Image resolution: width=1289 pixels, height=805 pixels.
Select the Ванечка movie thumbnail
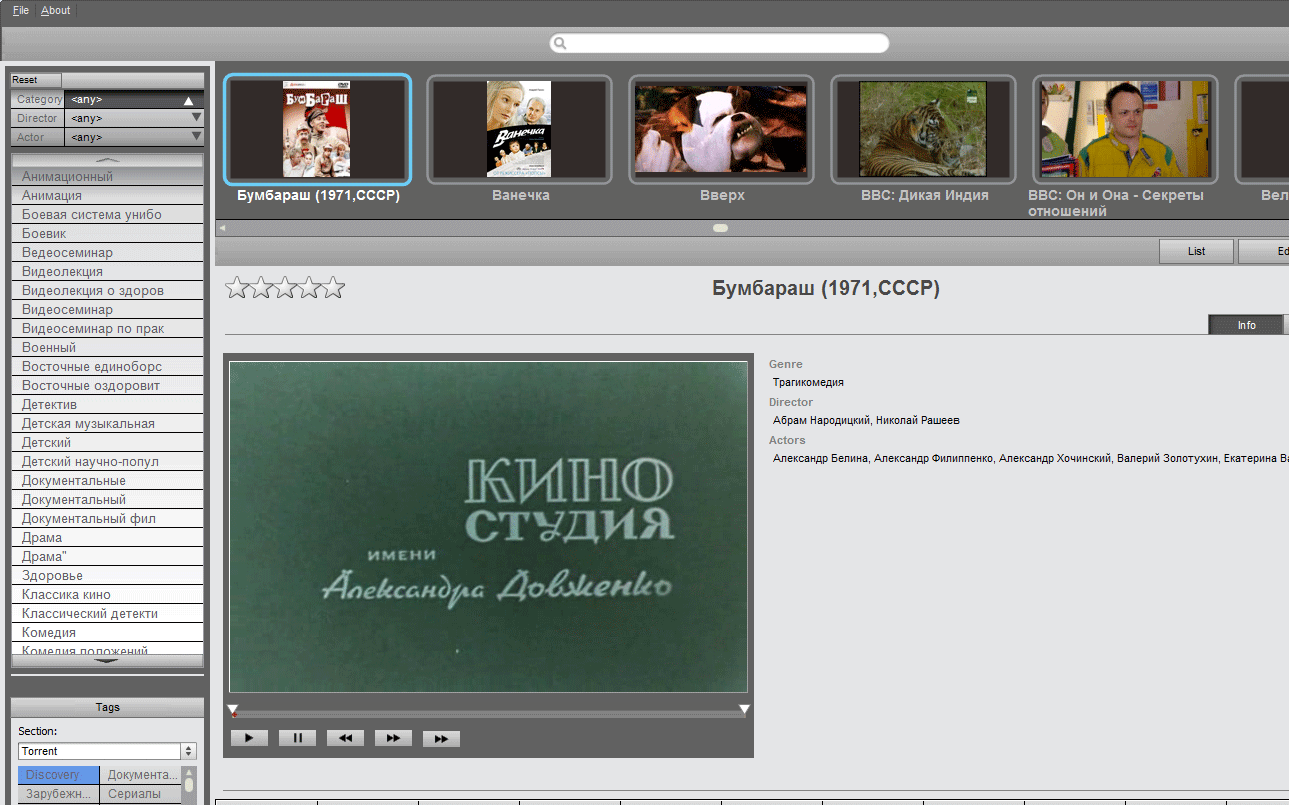click(x=519, y=129)
